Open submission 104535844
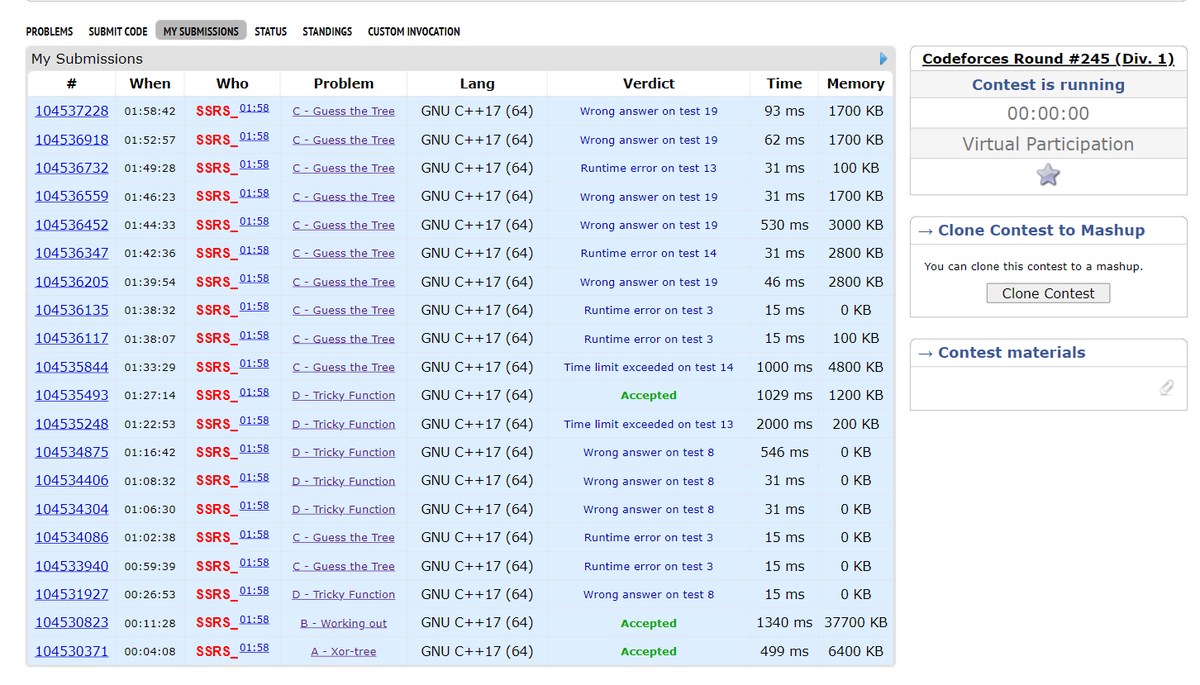Viewport: 1200px width, 685px height. (72, 367)
